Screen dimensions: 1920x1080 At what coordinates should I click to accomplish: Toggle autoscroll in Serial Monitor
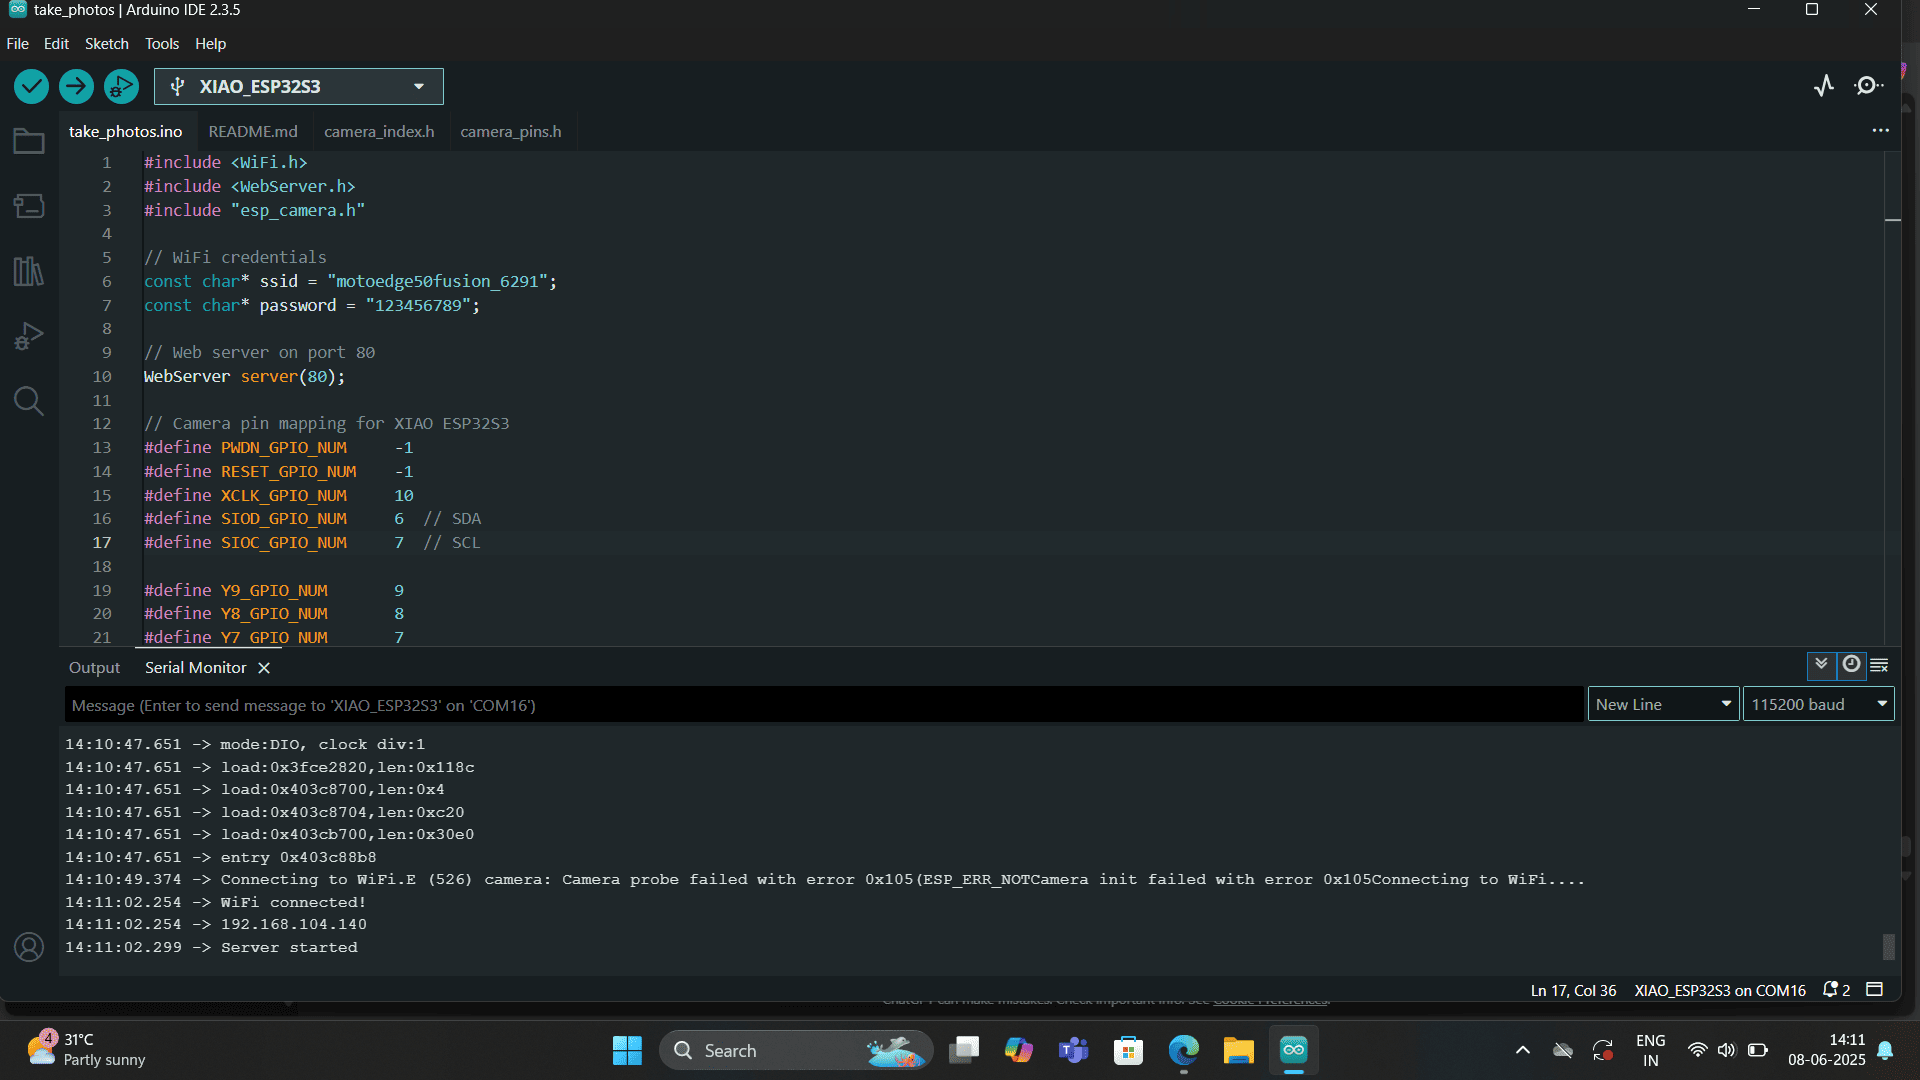(1821, 665)
